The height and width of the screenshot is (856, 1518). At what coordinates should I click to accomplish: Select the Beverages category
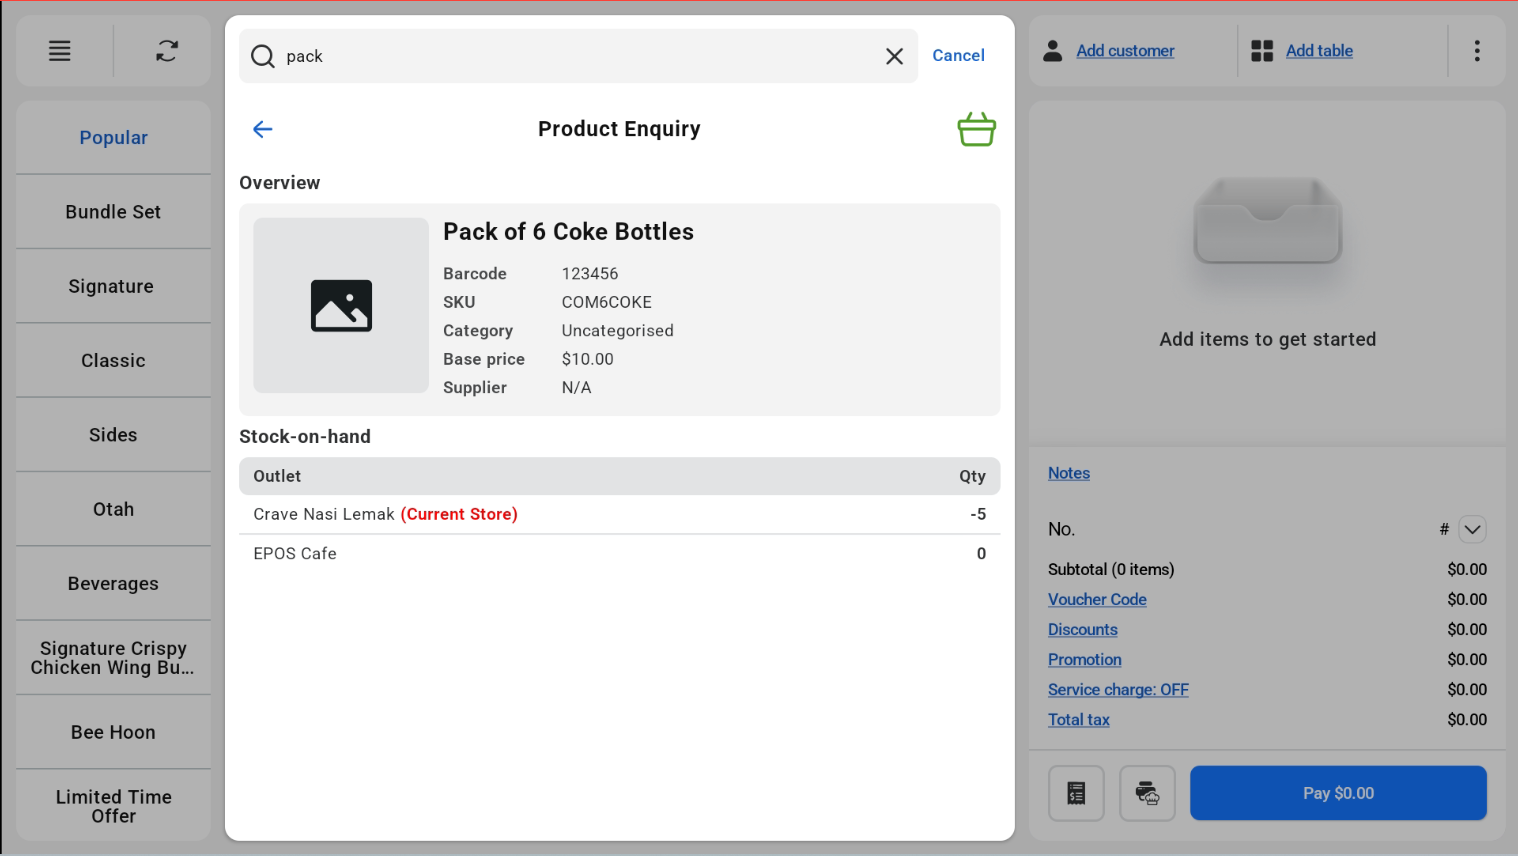point(113,583)
